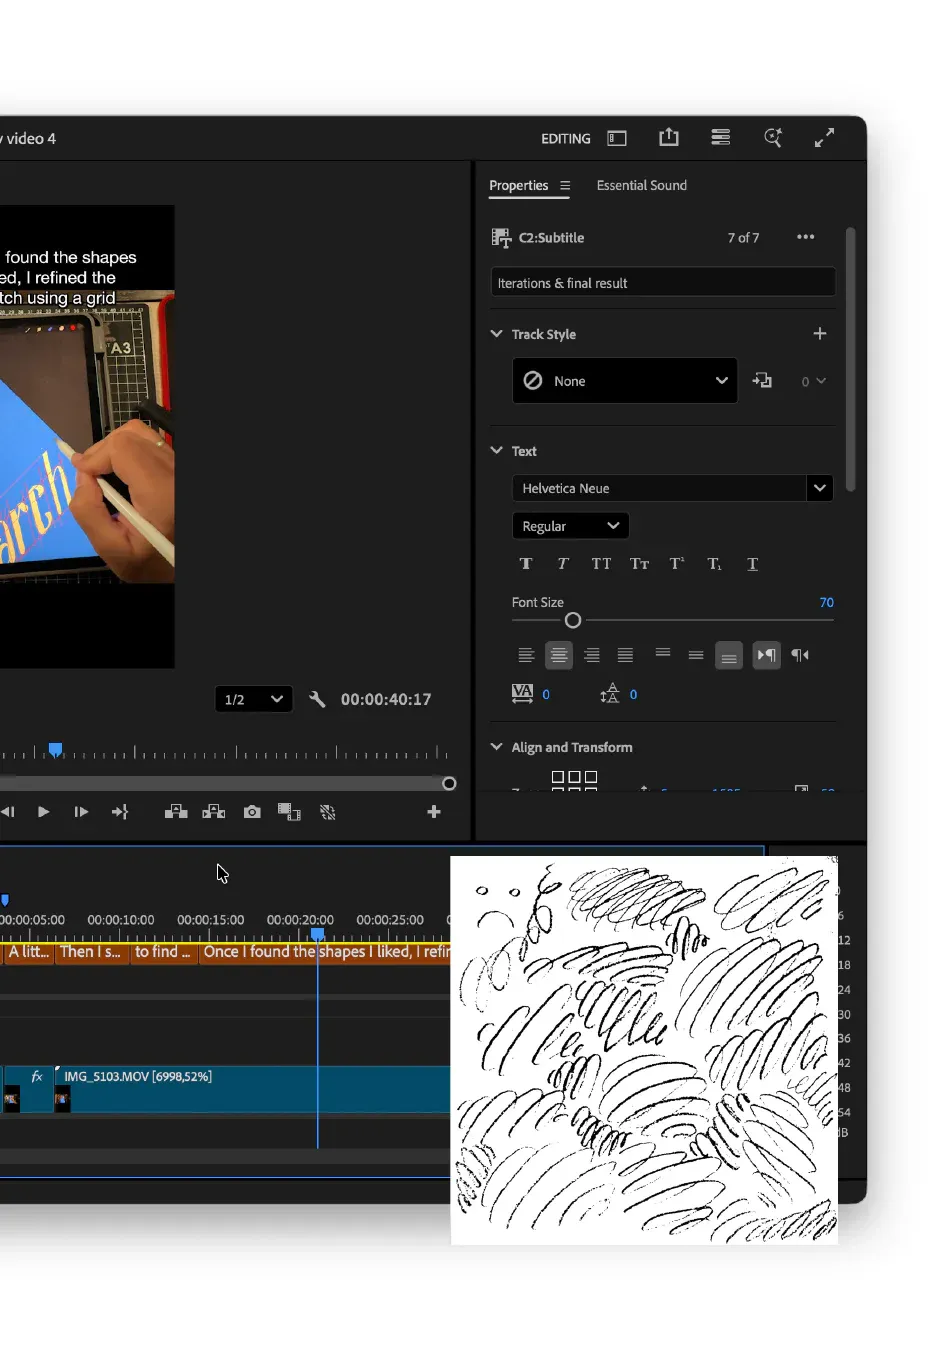Screen dimensions: 952x1361
Task: Switch to the Essential Sound tab
Action: (642, 186)
